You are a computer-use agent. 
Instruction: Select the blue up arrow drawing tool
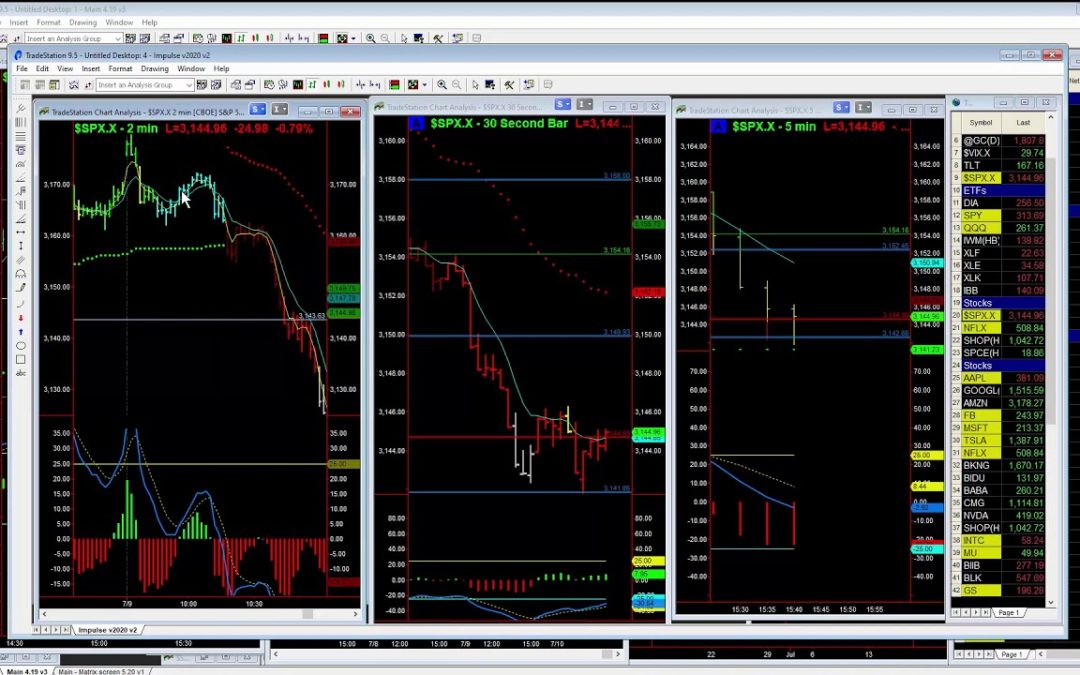[x=21, y=331]
